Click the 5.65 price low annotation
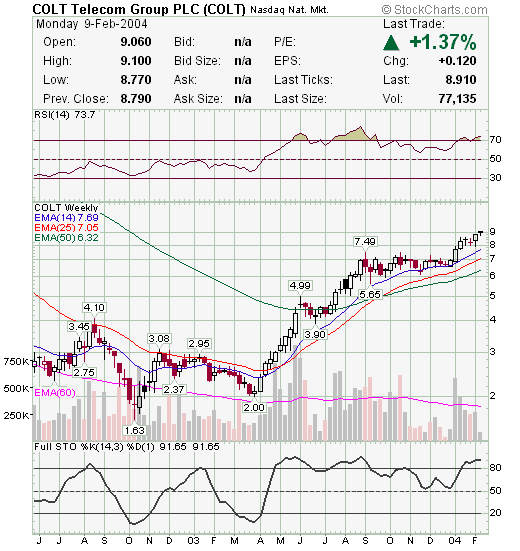This screenshot has width=520, height=551. click(x=370, y=294)
